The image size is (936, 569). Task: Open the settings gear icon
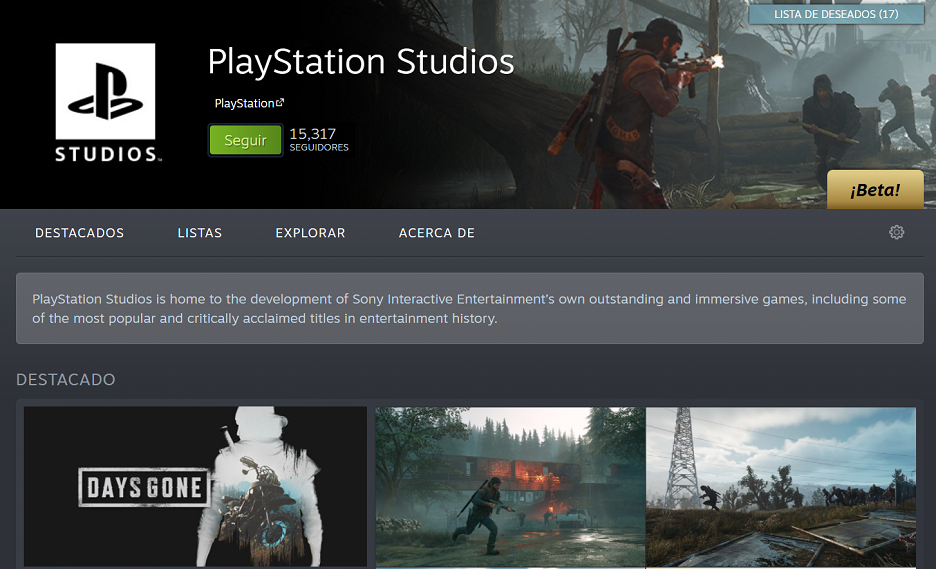click(896, 232)
